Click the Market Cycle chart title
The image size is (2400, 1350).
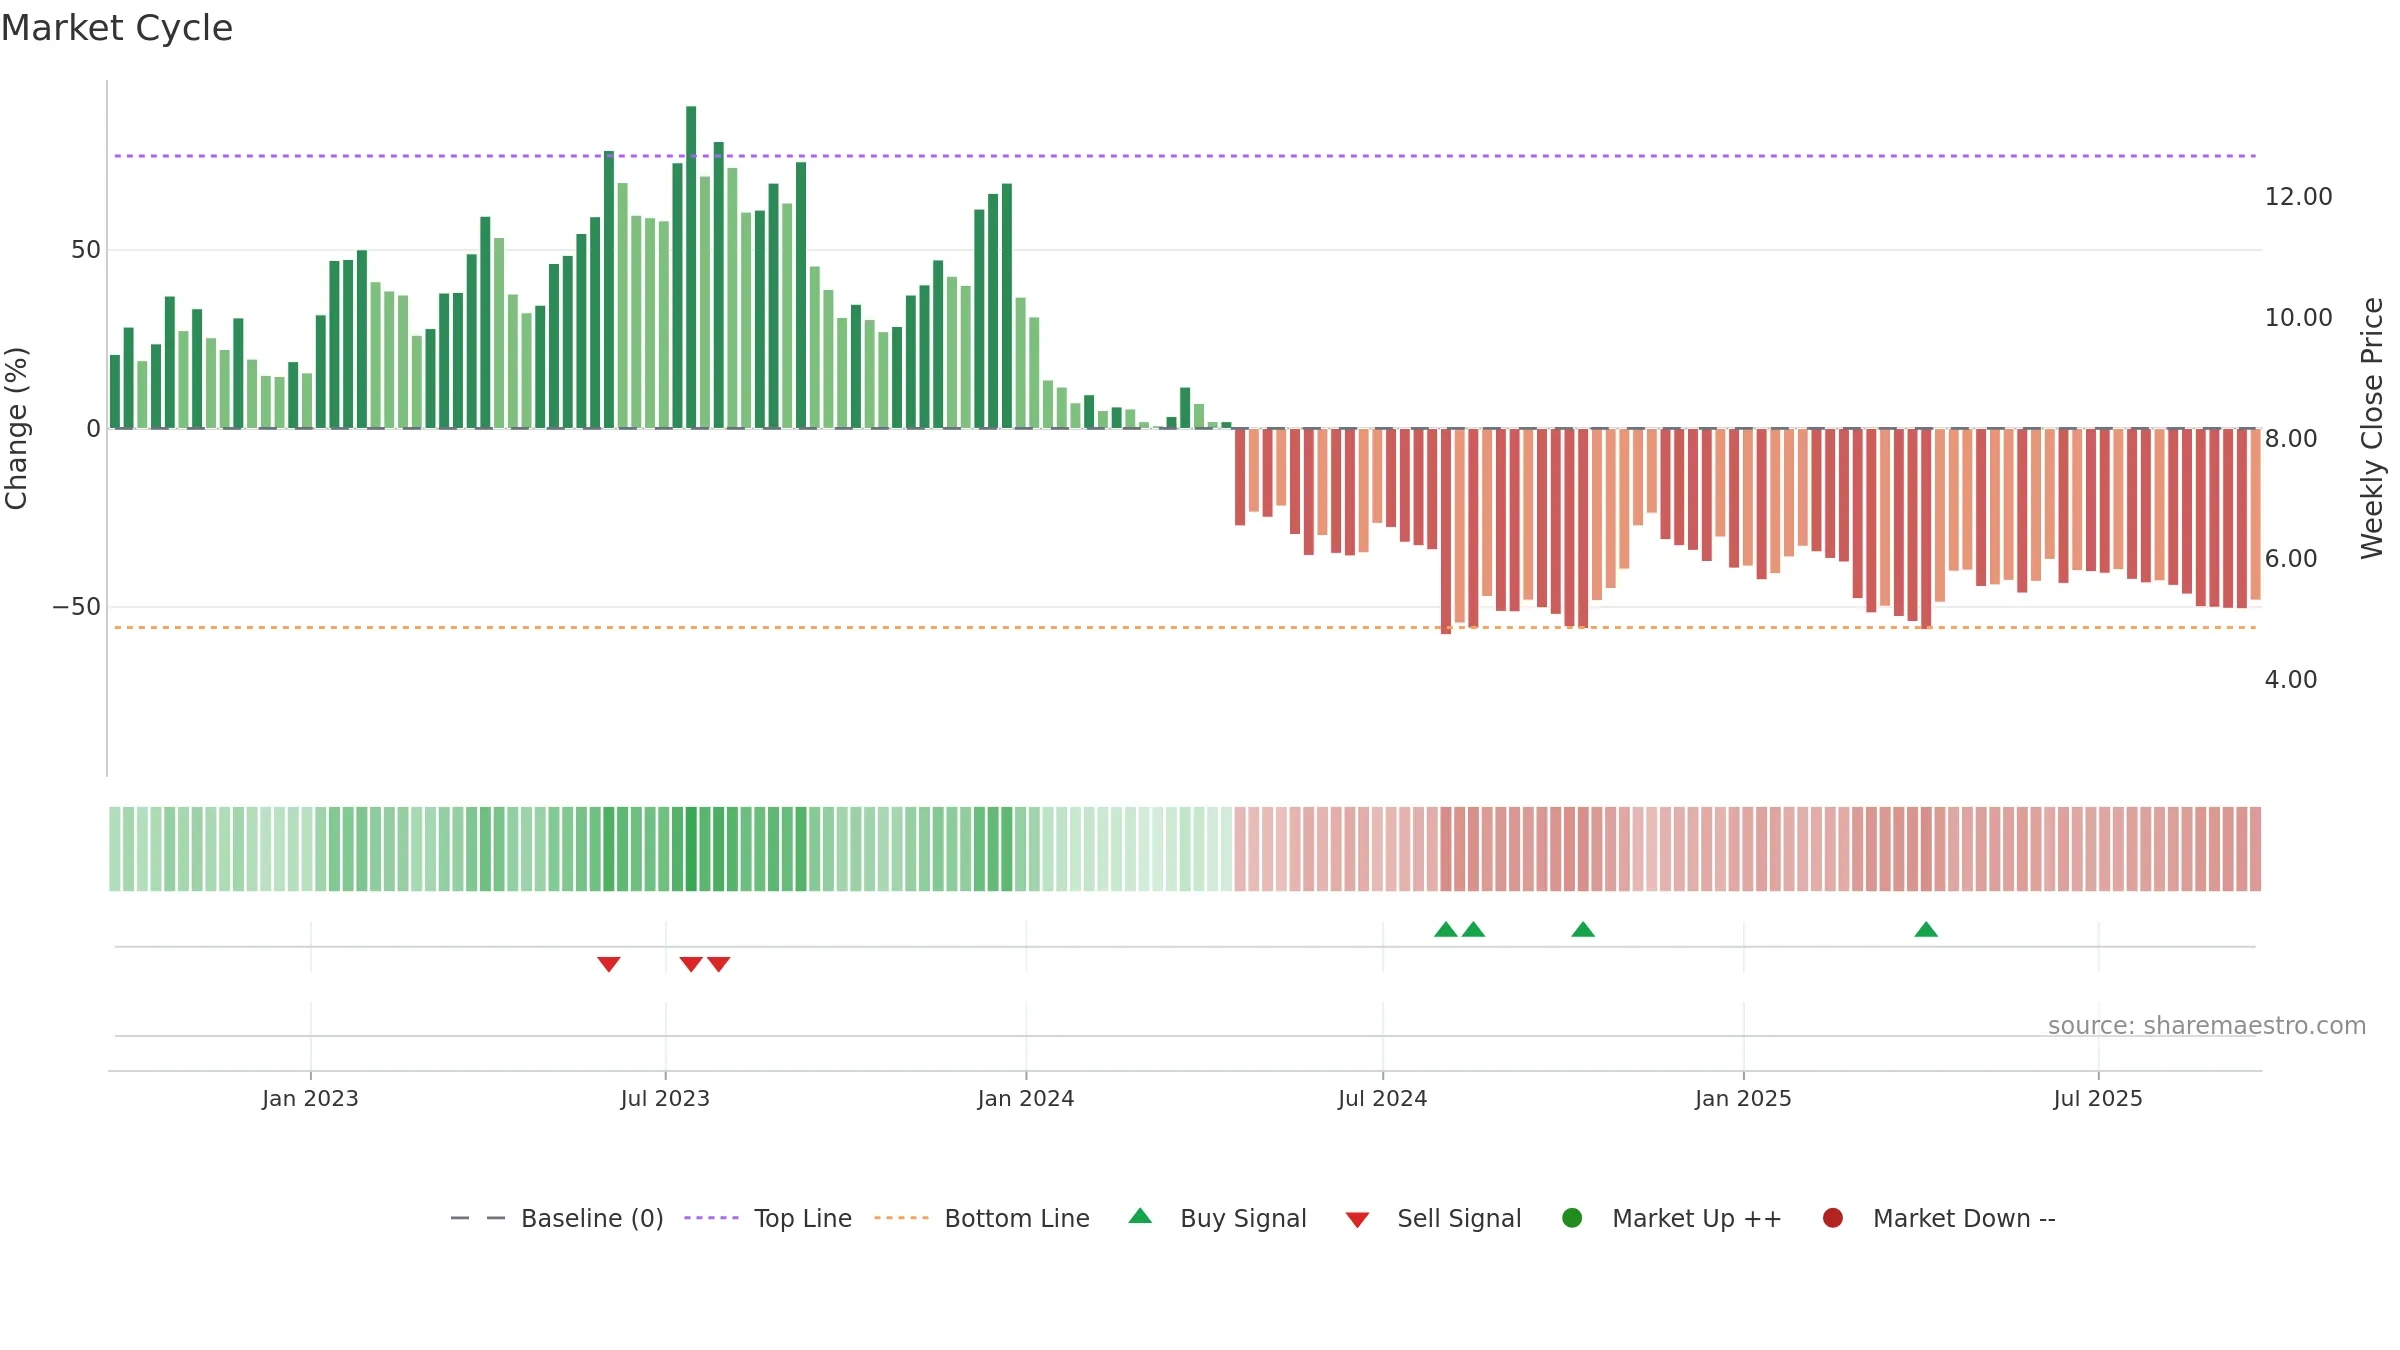117,28
